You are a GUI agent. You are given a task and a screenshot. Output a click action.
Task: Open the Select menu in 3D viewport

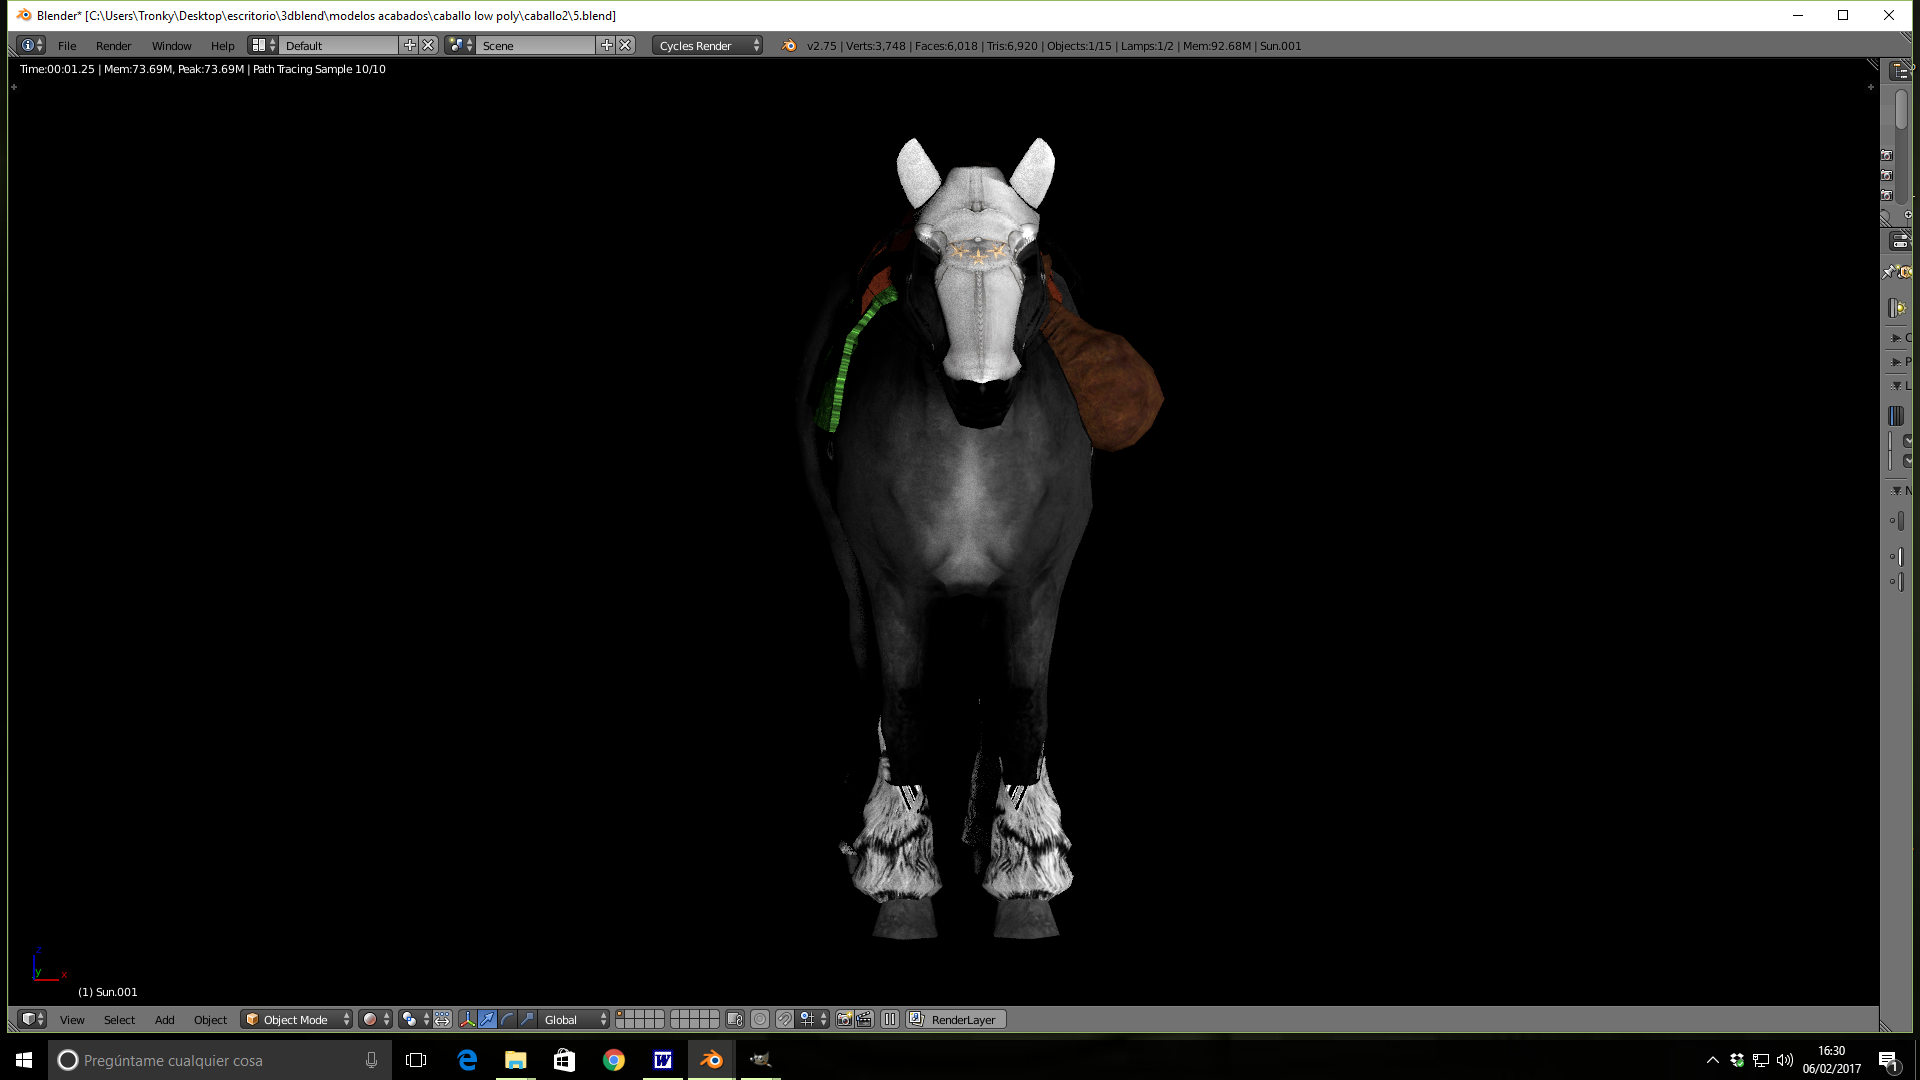click(119, 1020)
